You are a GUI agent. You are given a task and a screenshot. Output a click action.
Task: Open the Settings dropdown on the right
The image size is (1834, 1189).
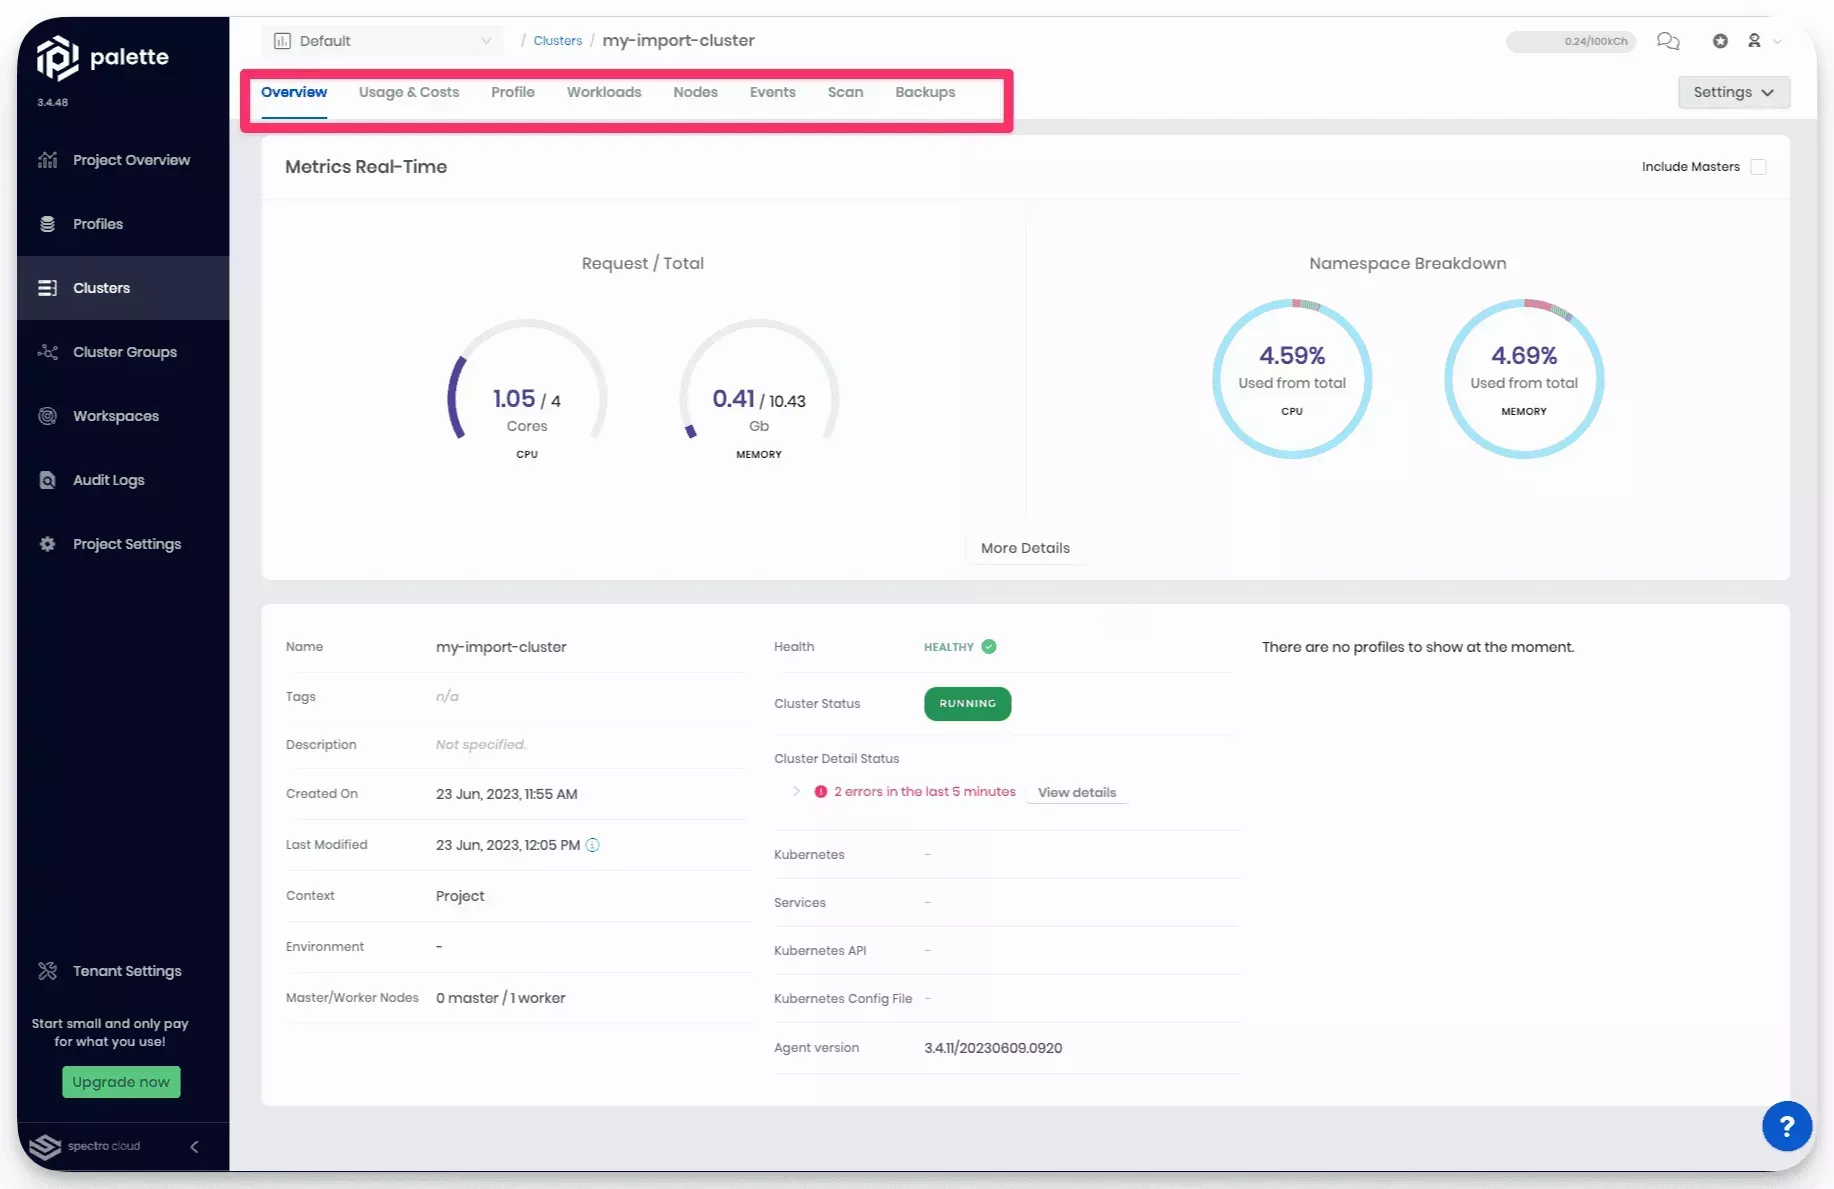(1733, 92)
